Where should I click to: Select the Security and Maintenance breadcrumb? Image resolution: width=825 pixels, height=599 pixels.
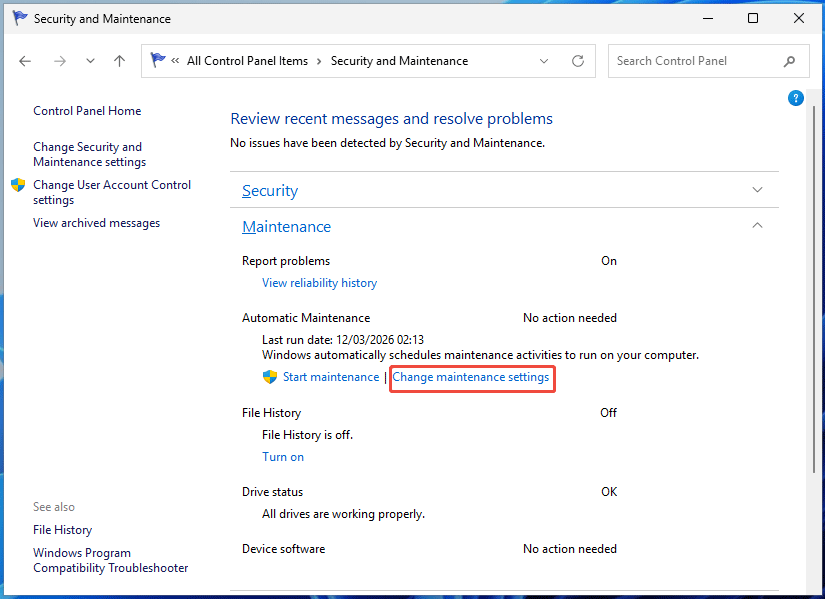[x=399, y=60]
